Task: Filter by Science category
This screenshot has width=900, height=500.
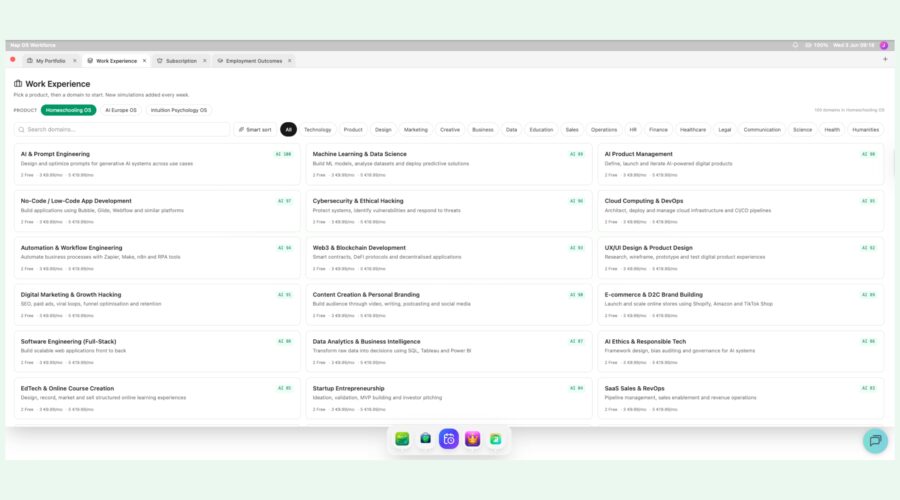Action: tap(802, 130)
